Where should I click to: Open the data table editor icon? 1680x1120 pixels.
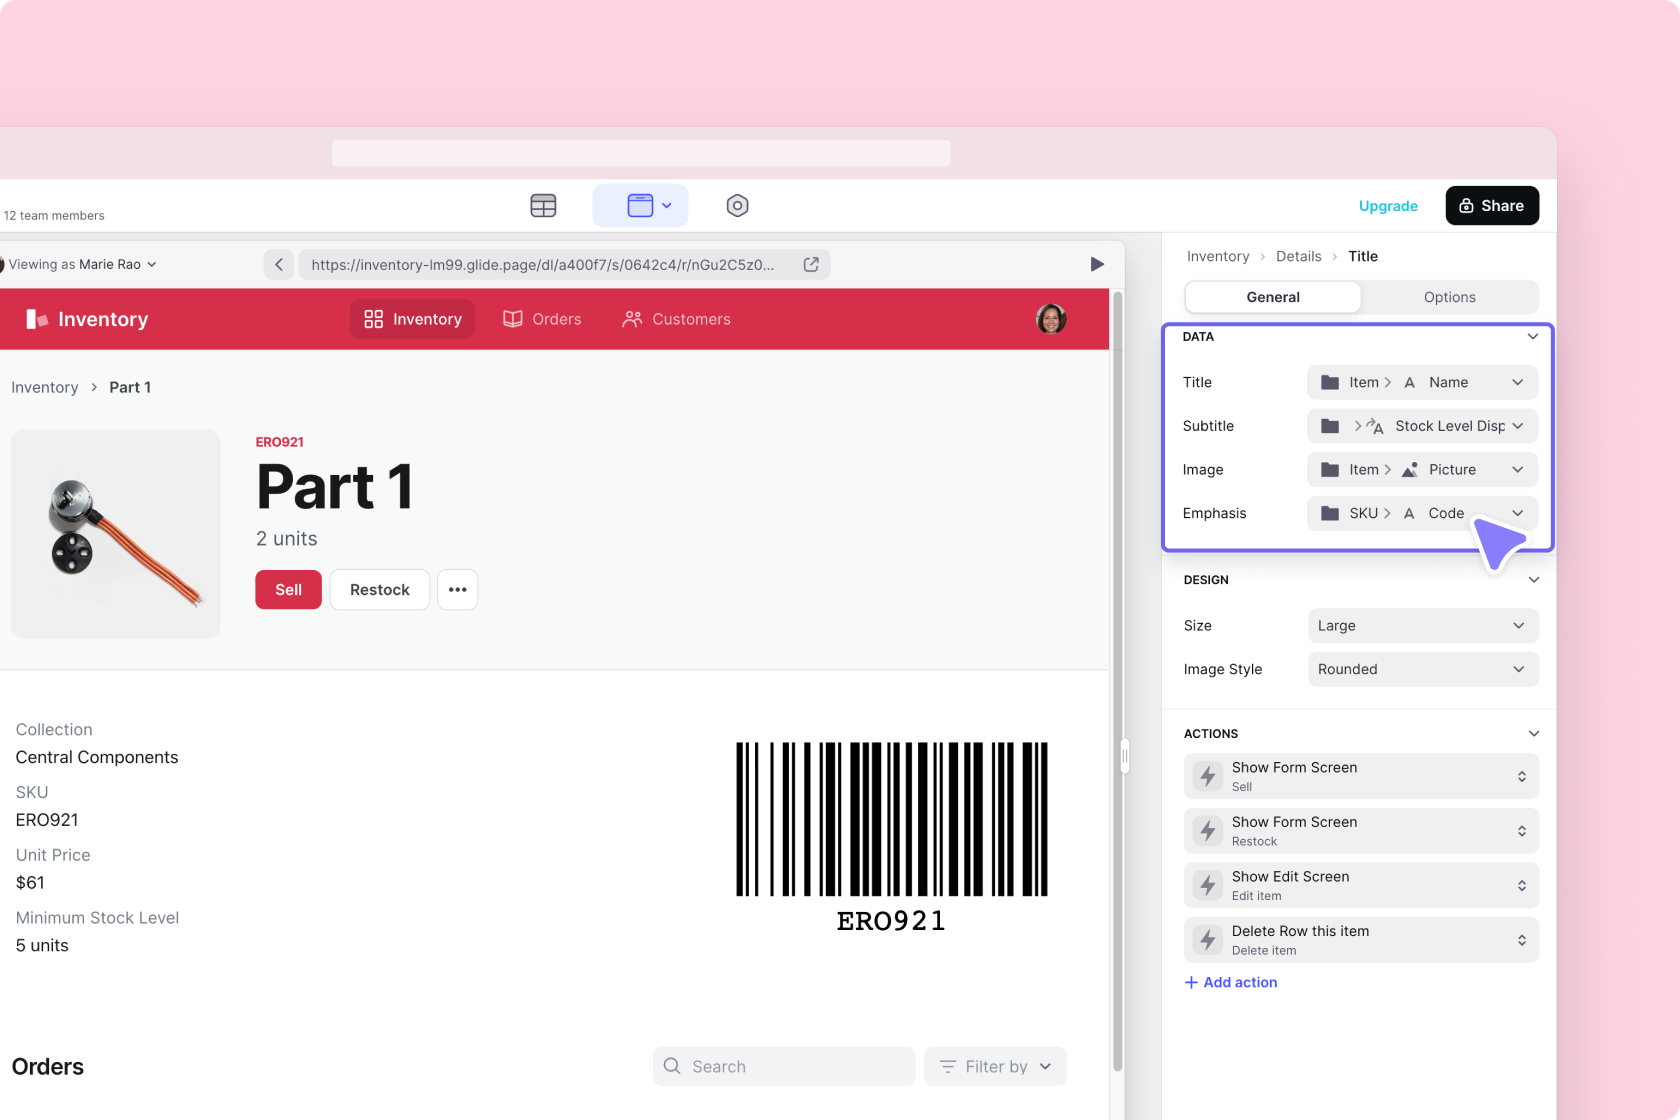(543, 206)
